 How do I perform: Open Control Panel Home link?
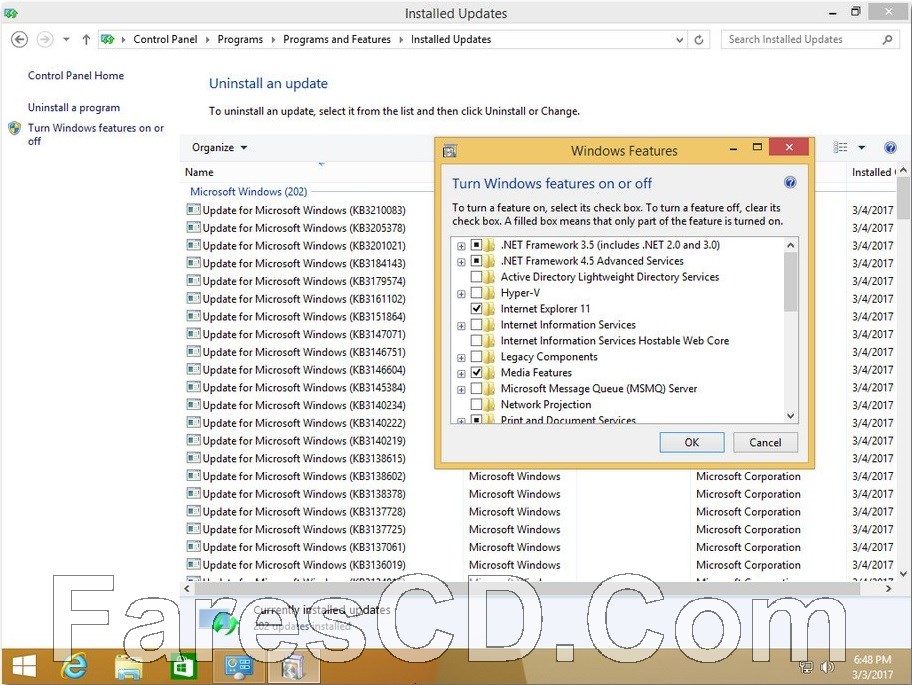click(x=76, y=76)
